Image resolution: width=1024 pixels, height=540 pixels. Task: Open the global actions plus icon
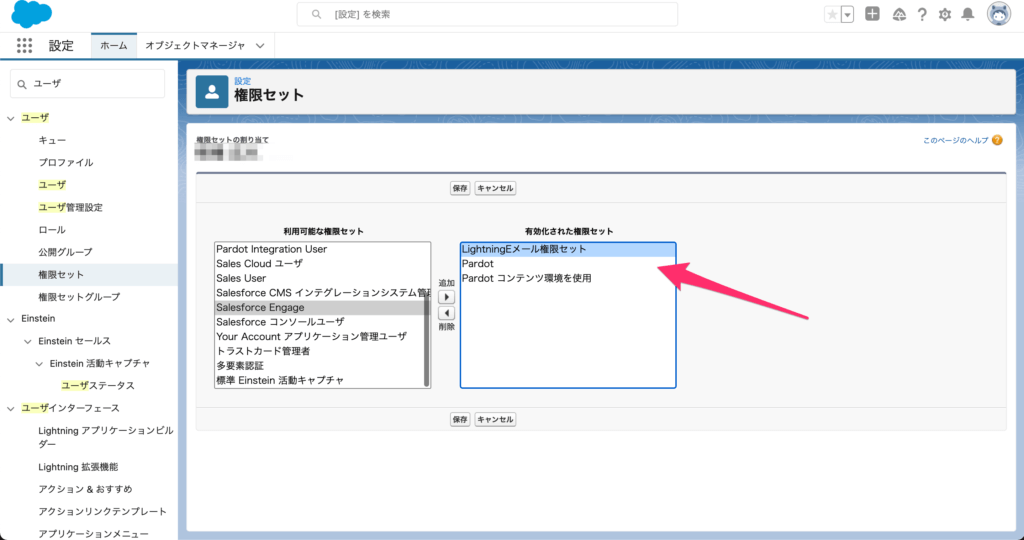[x=872, y=14]
